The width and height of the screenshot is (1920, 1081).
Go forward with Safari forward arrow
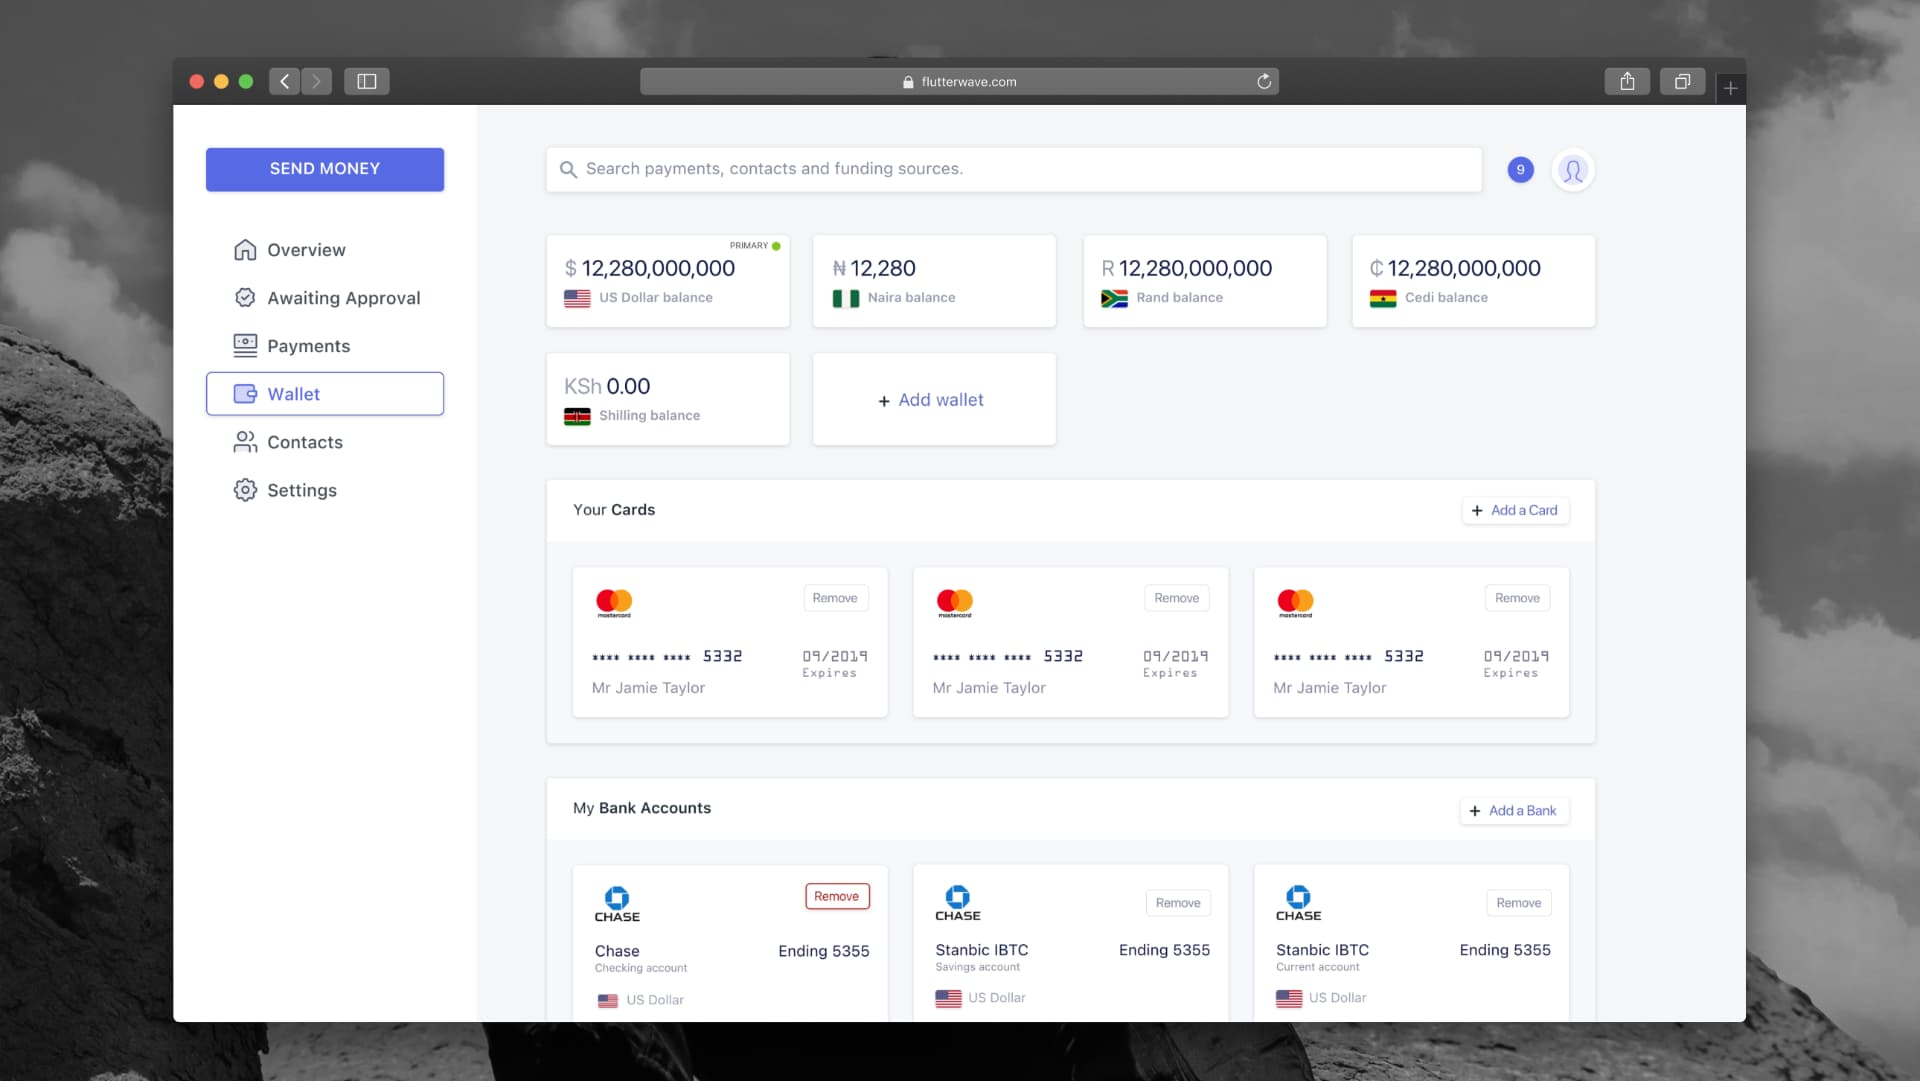point(316,81)
